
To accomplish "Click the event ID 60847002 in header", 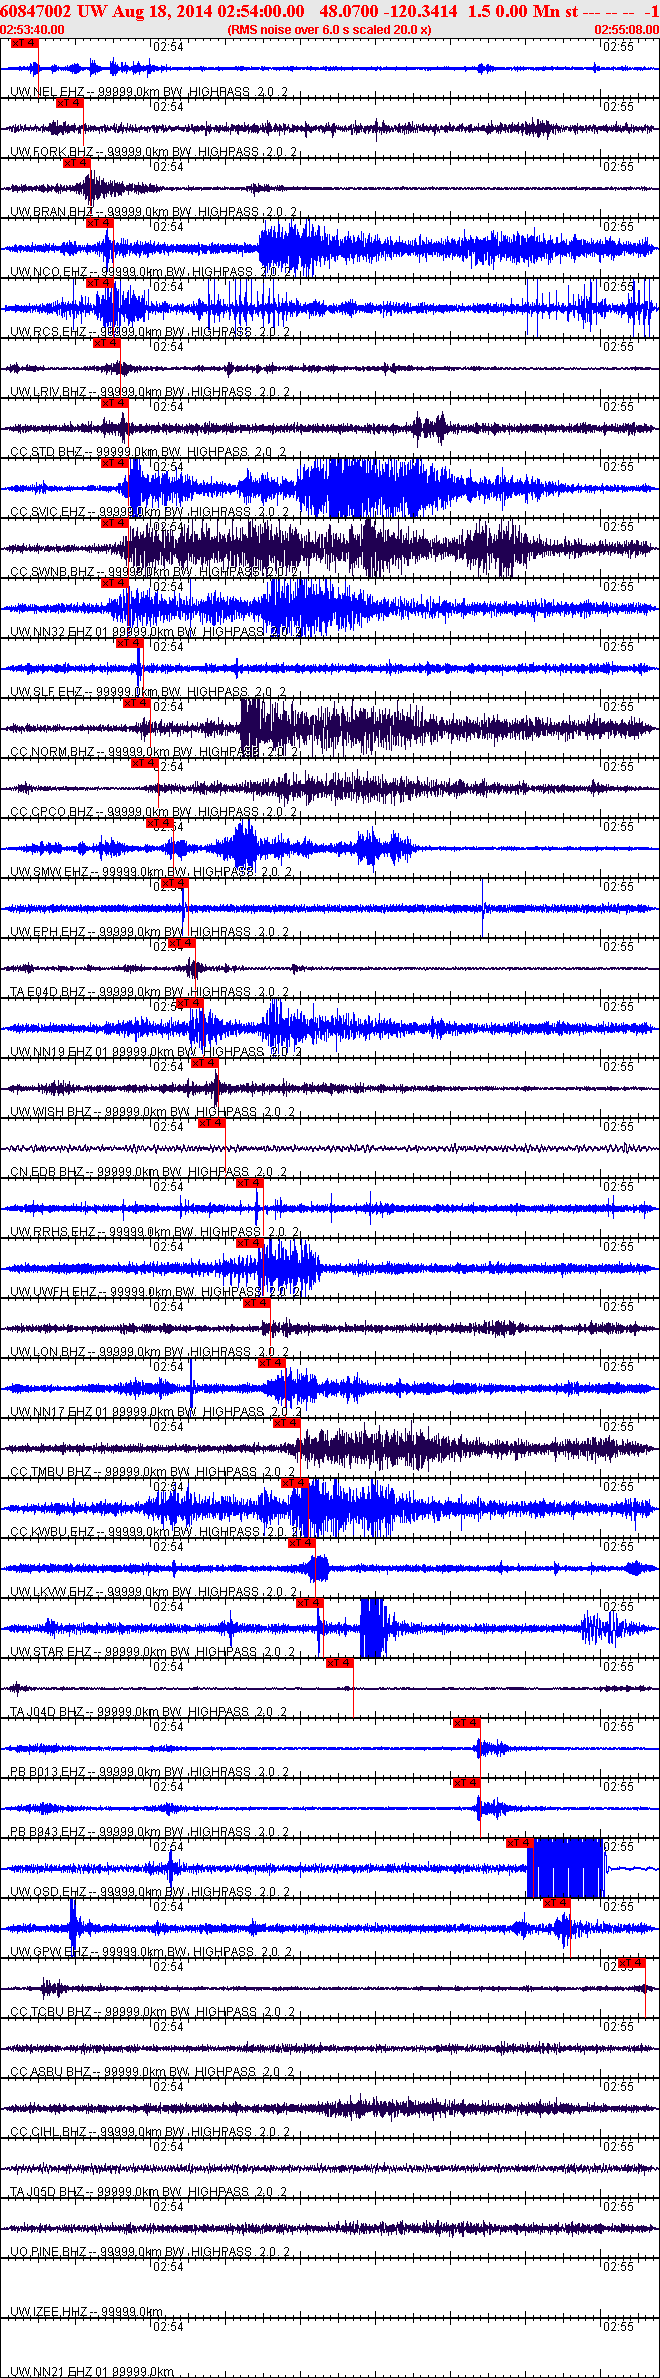I will (36, 11).
